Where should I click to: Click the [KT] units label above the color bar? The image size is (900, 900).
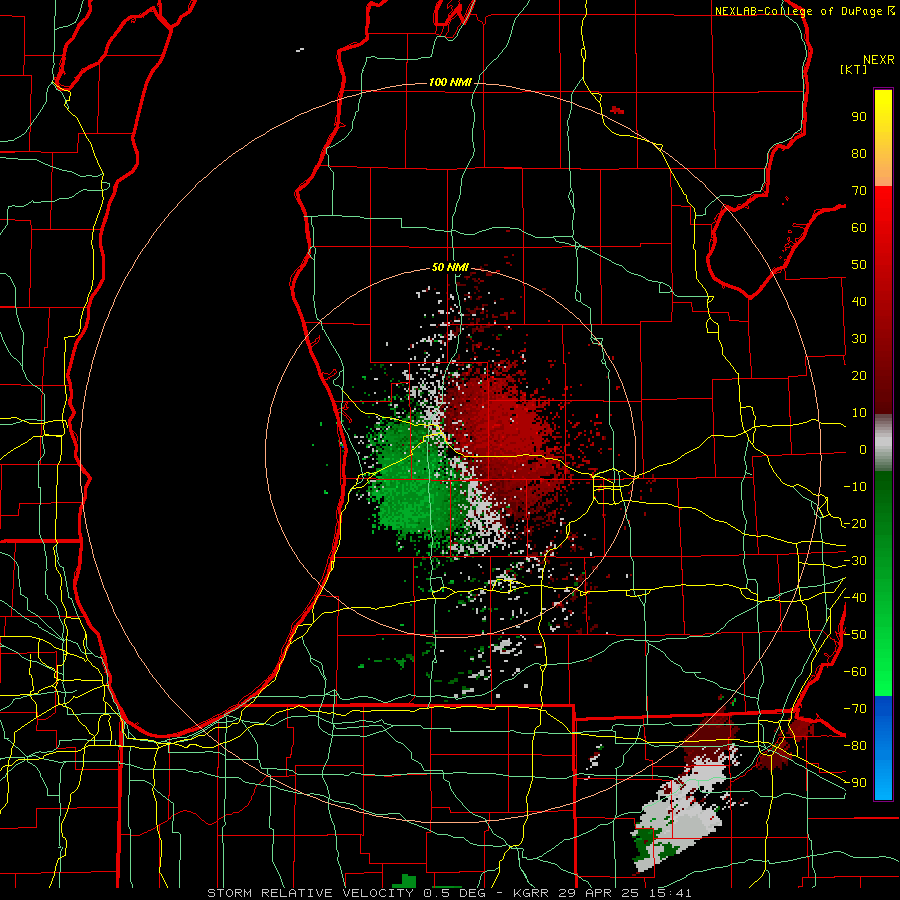[853, 69]
